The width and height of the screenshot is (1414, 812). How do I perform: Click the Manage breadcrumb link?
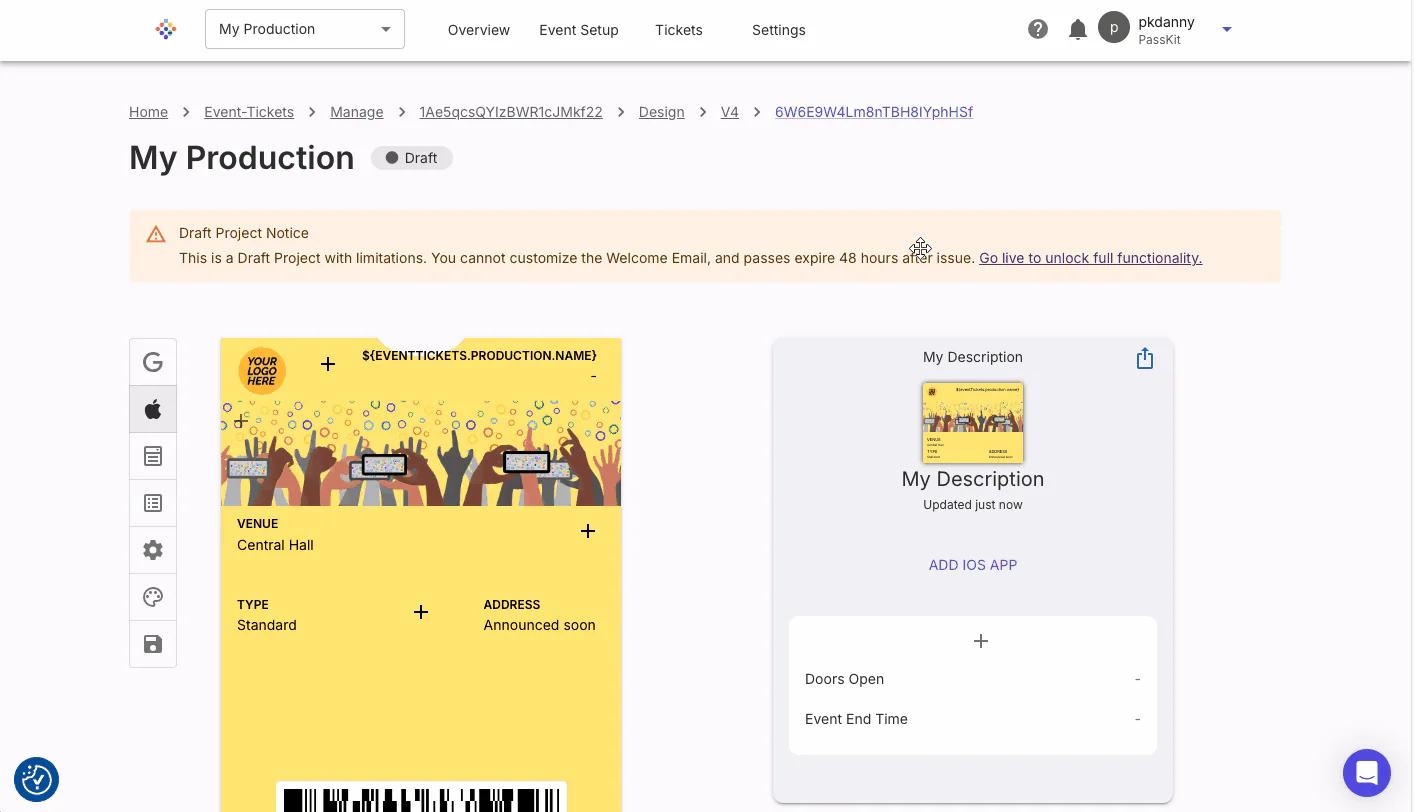pyautogui.click(x=357, y=112)
